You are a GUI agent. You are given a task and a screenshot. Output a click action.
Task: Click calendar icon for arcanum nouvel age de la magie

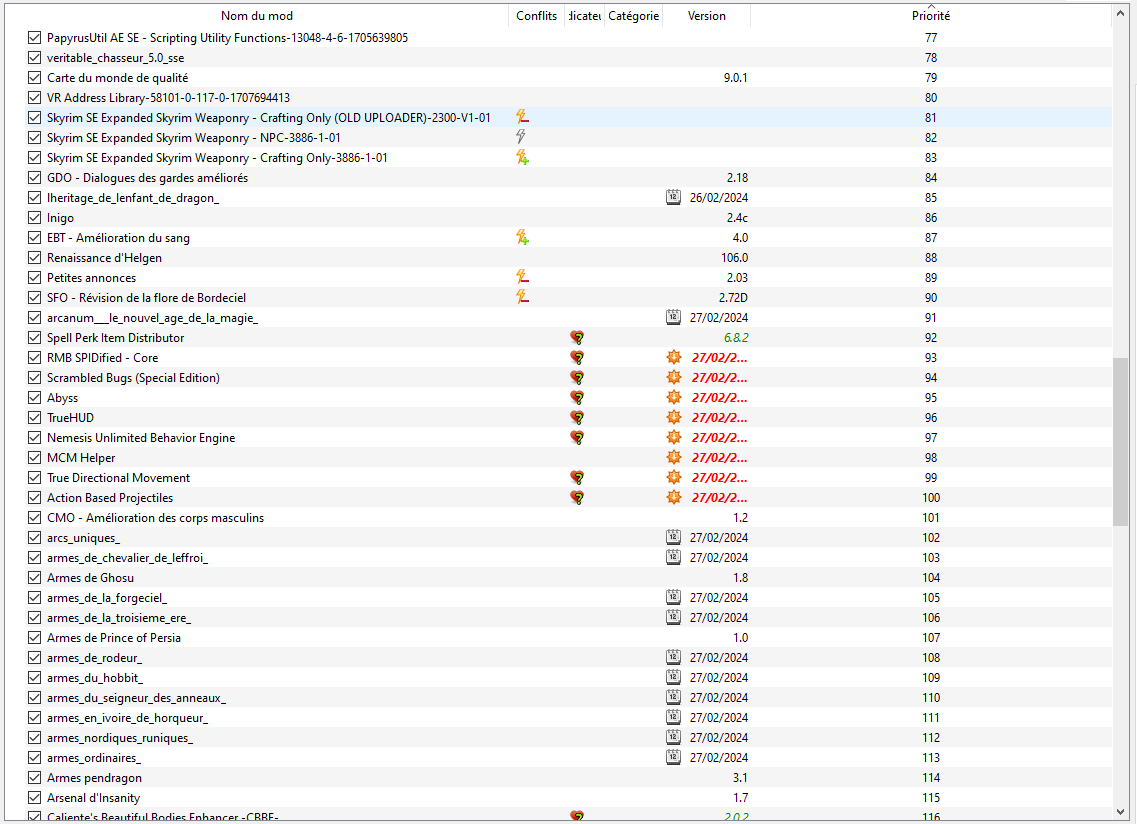674,317
